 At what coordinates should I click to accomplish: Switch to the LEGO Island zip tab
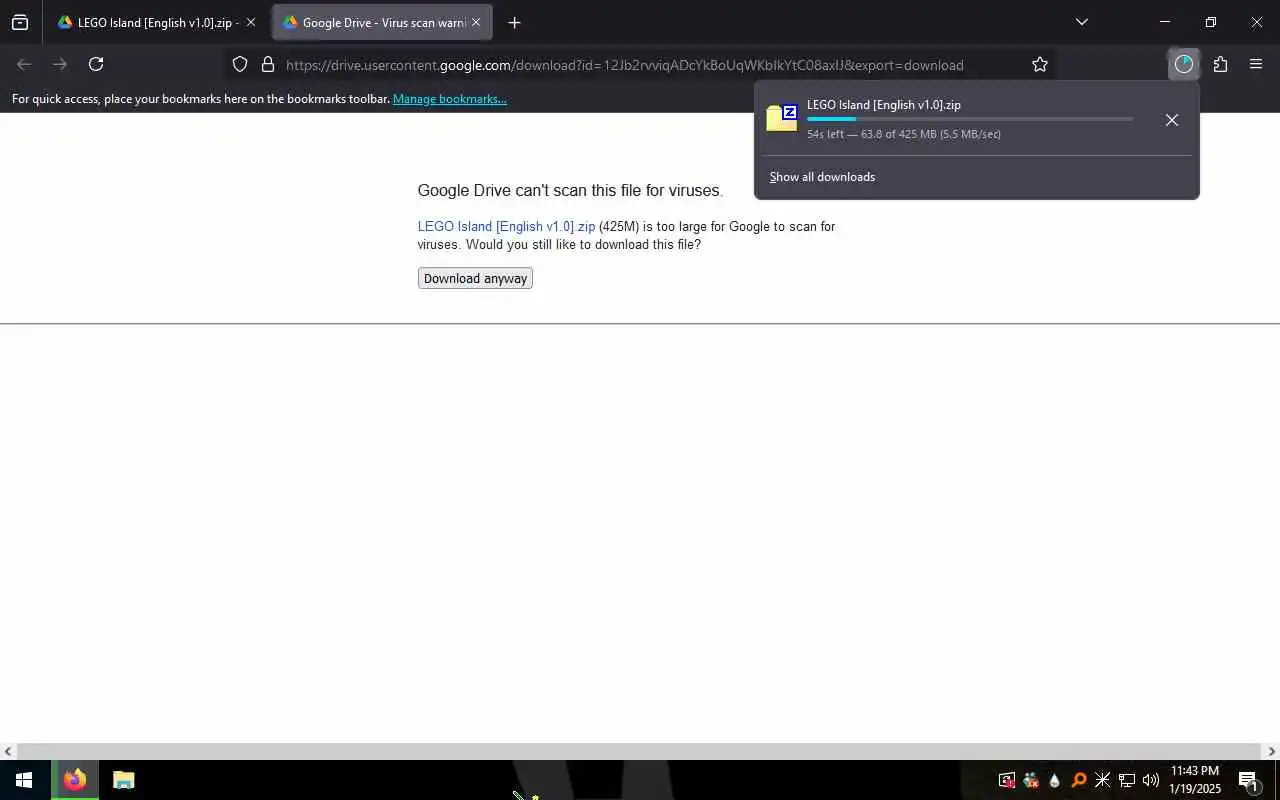click(157, 22)
